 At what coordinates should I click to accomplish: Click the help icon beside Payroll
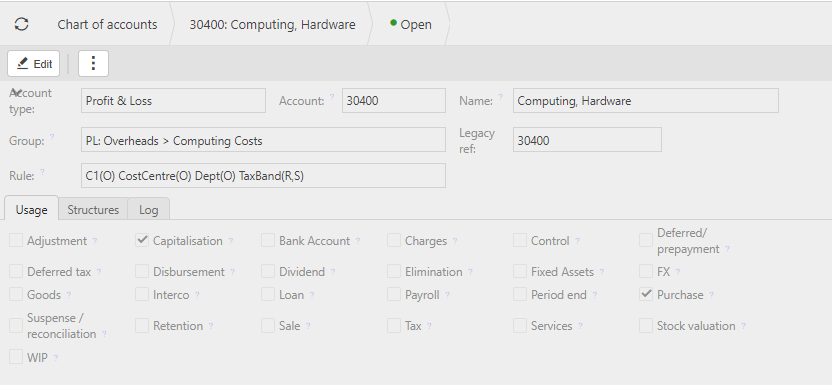(x=447, y=295)
